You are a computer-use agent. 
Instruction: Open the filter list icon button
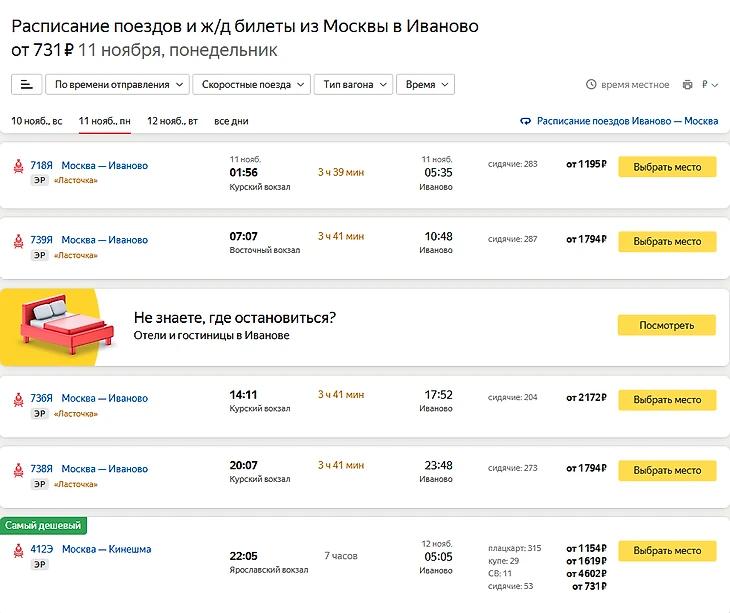click(x=26, y=85)
